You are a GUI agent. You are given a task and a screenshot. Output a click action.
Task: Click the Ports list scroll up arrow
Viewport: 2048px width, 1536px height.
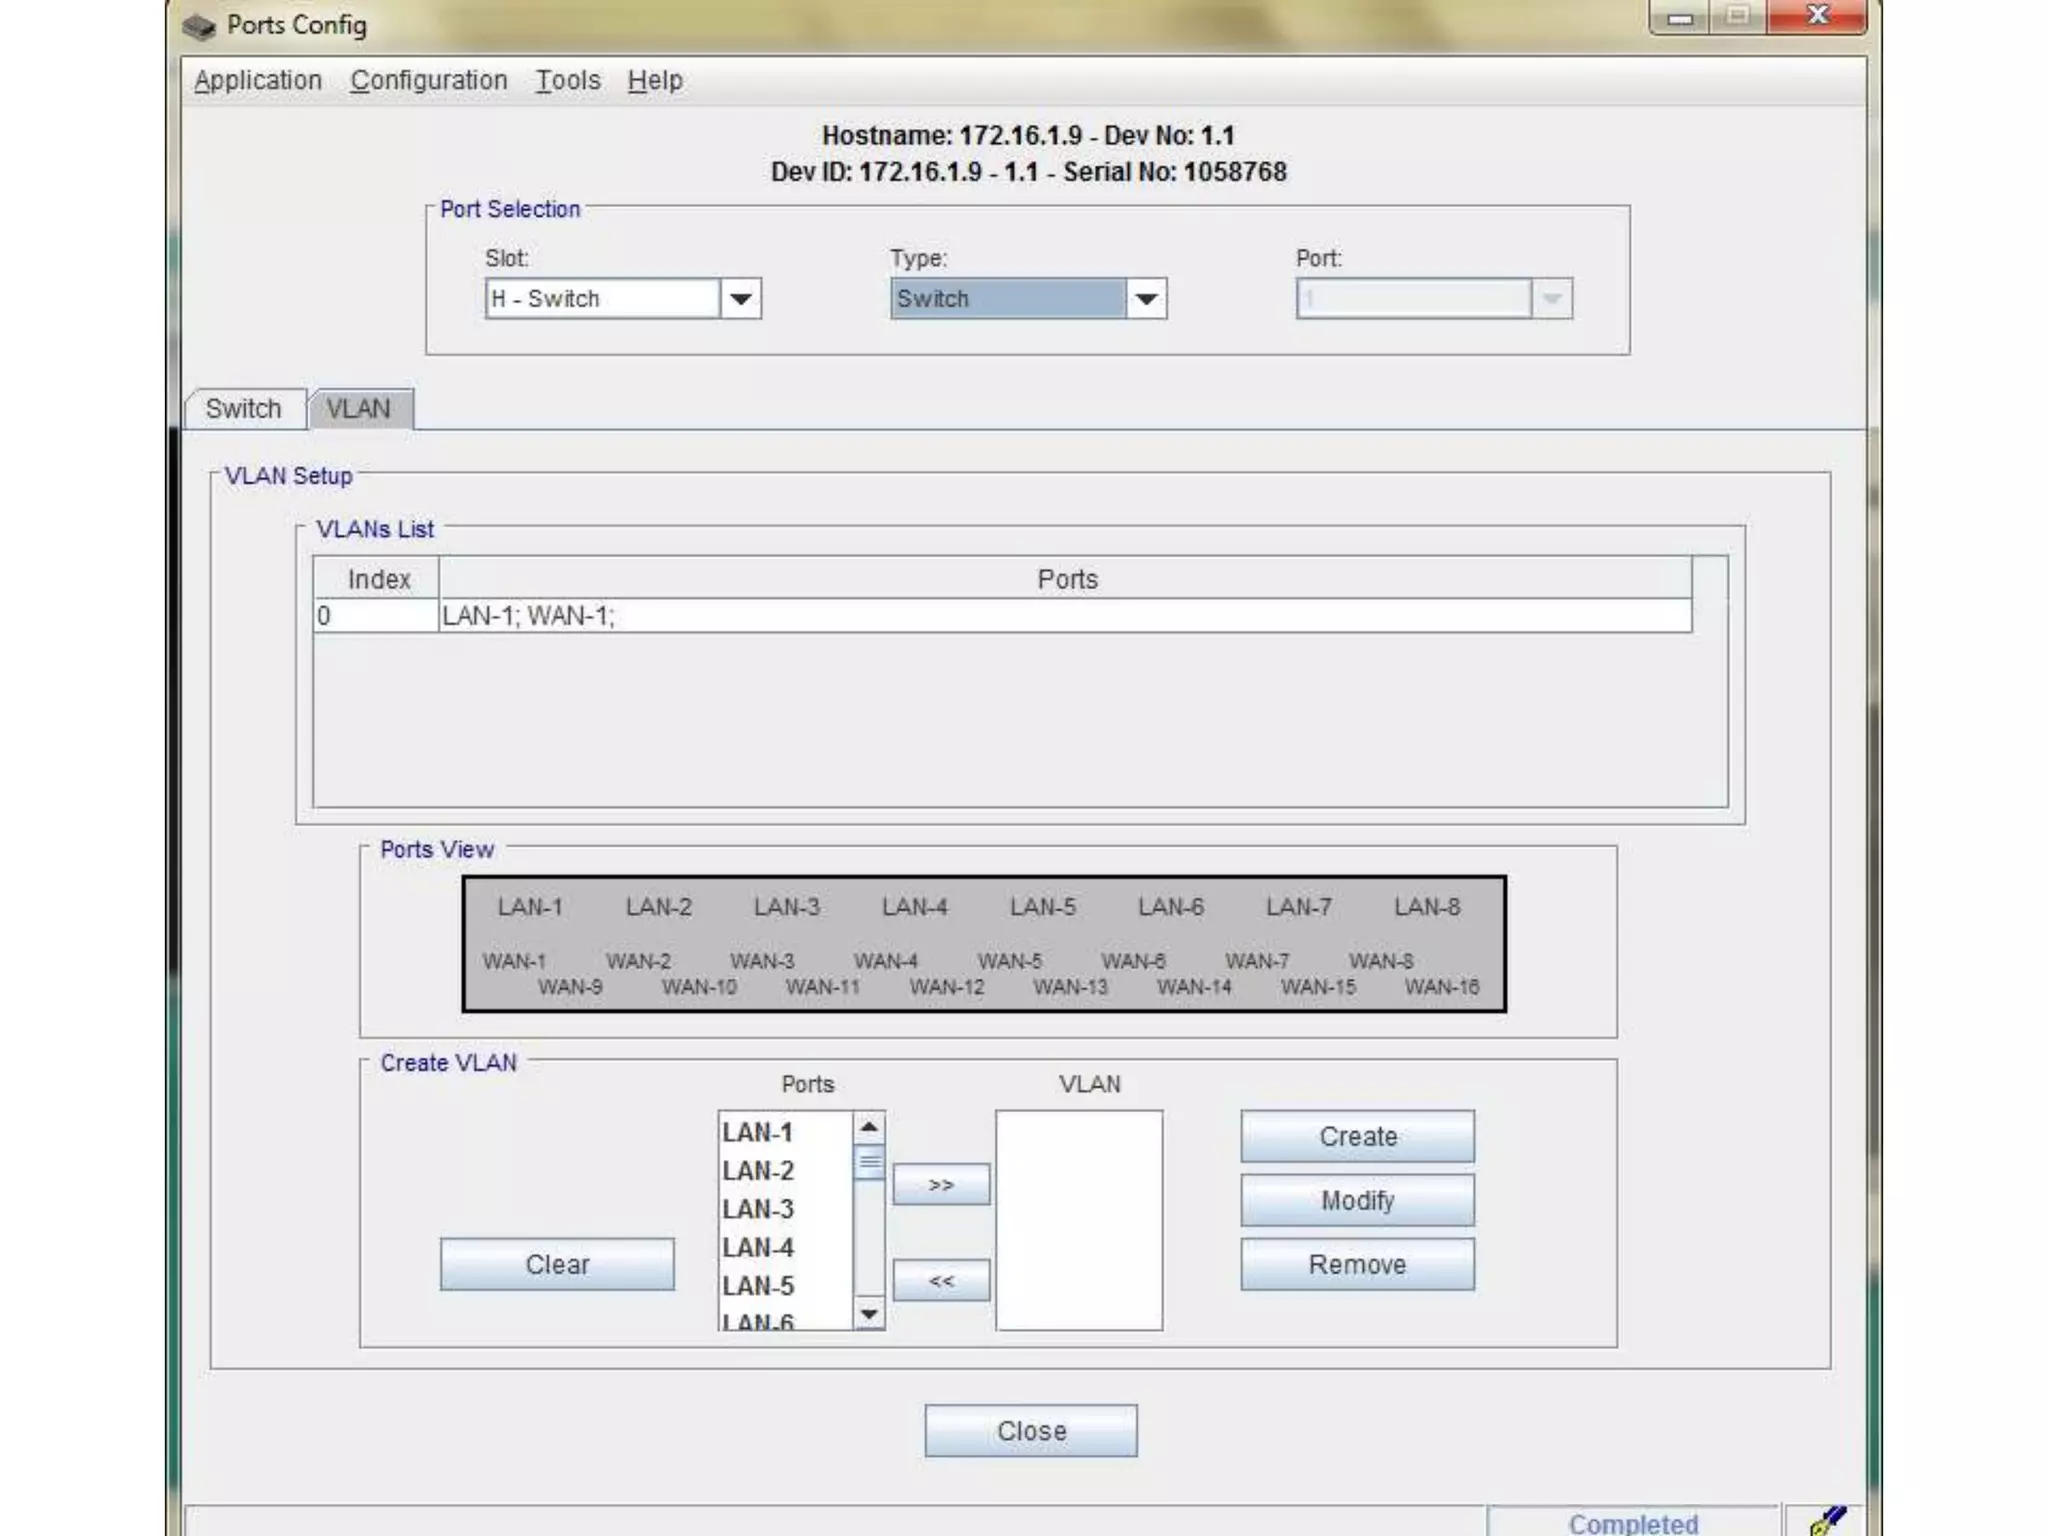pyautogui.click(x=869, y=1128)
